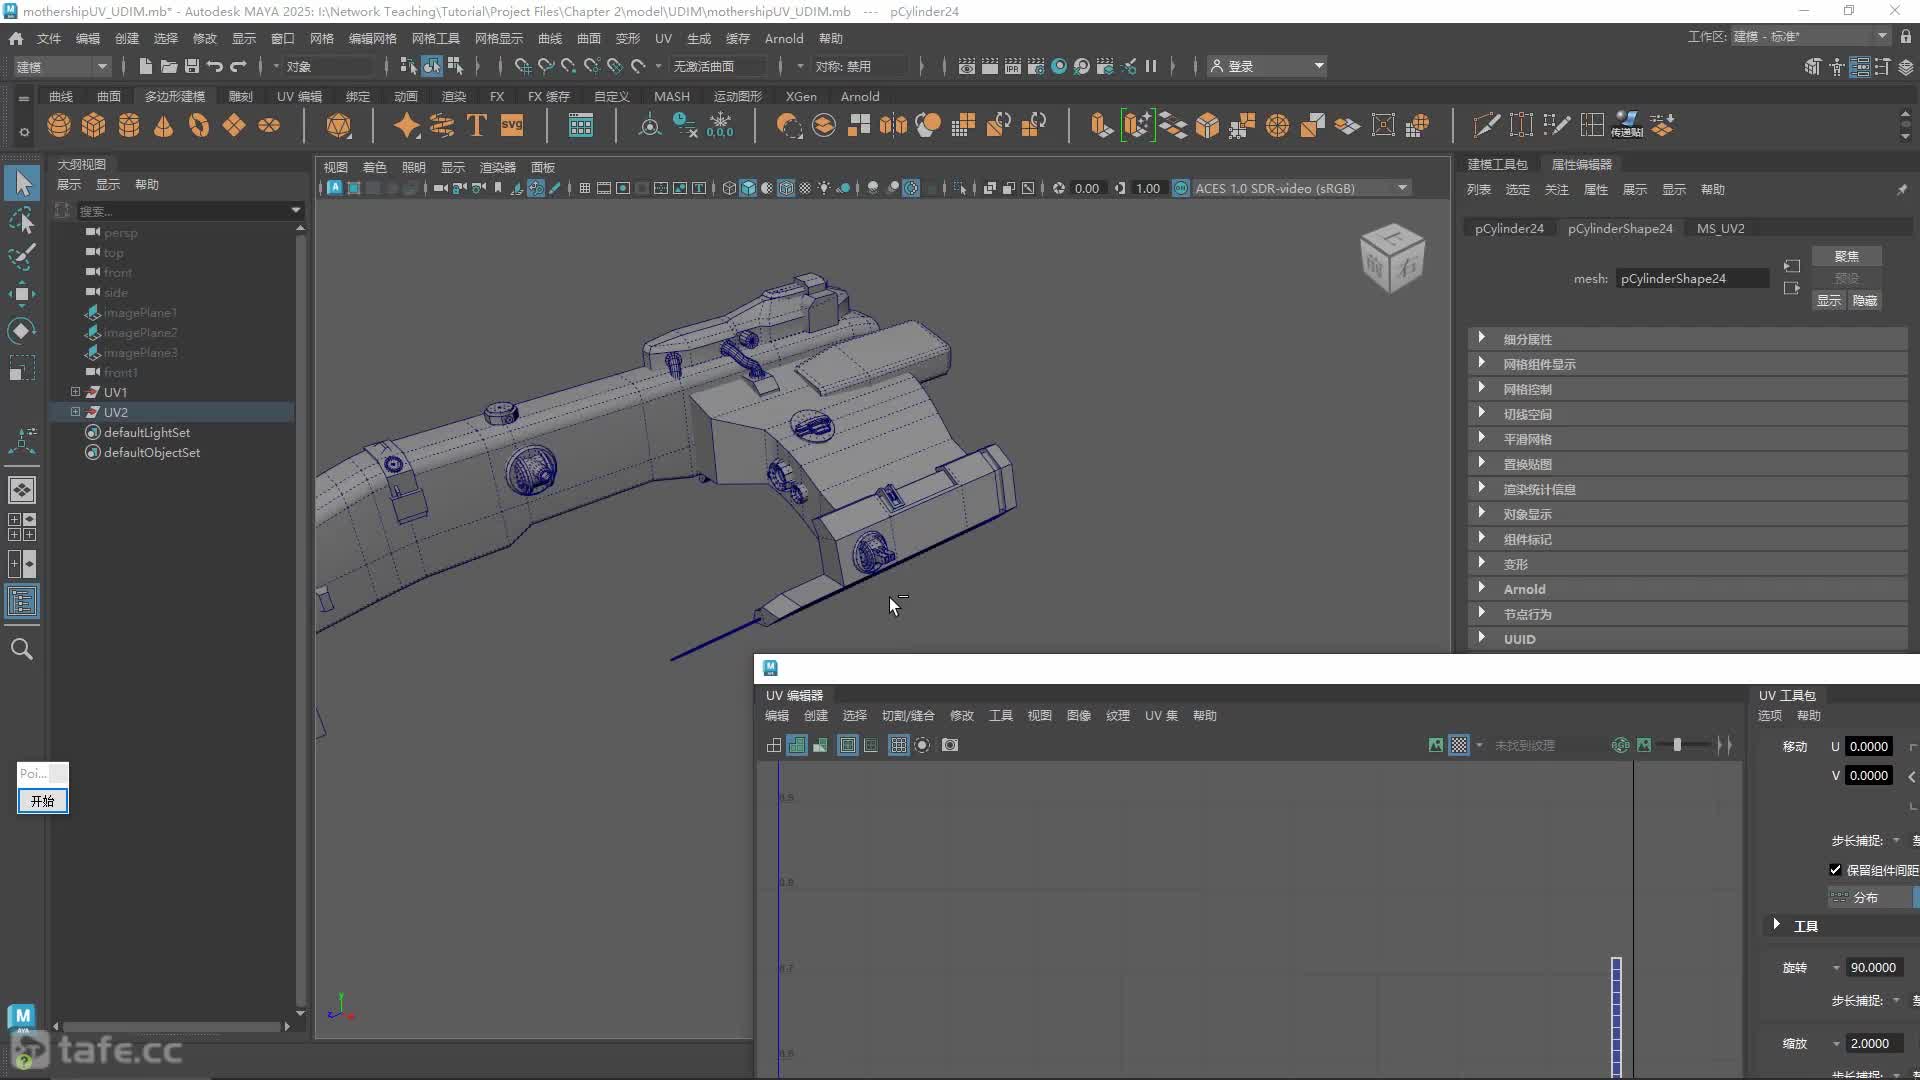Create a polygon sphere from the shelf

[x=59, y=126]
